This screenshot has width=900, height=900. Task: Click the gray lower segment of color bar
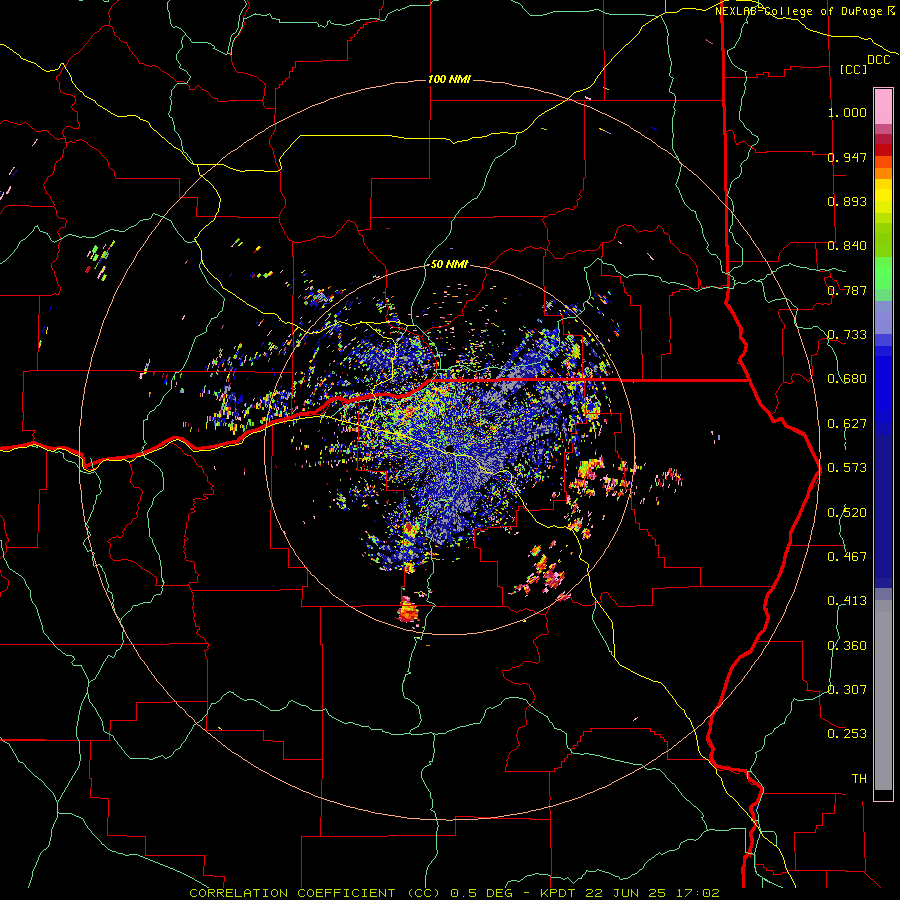click(x=883, y=695)
